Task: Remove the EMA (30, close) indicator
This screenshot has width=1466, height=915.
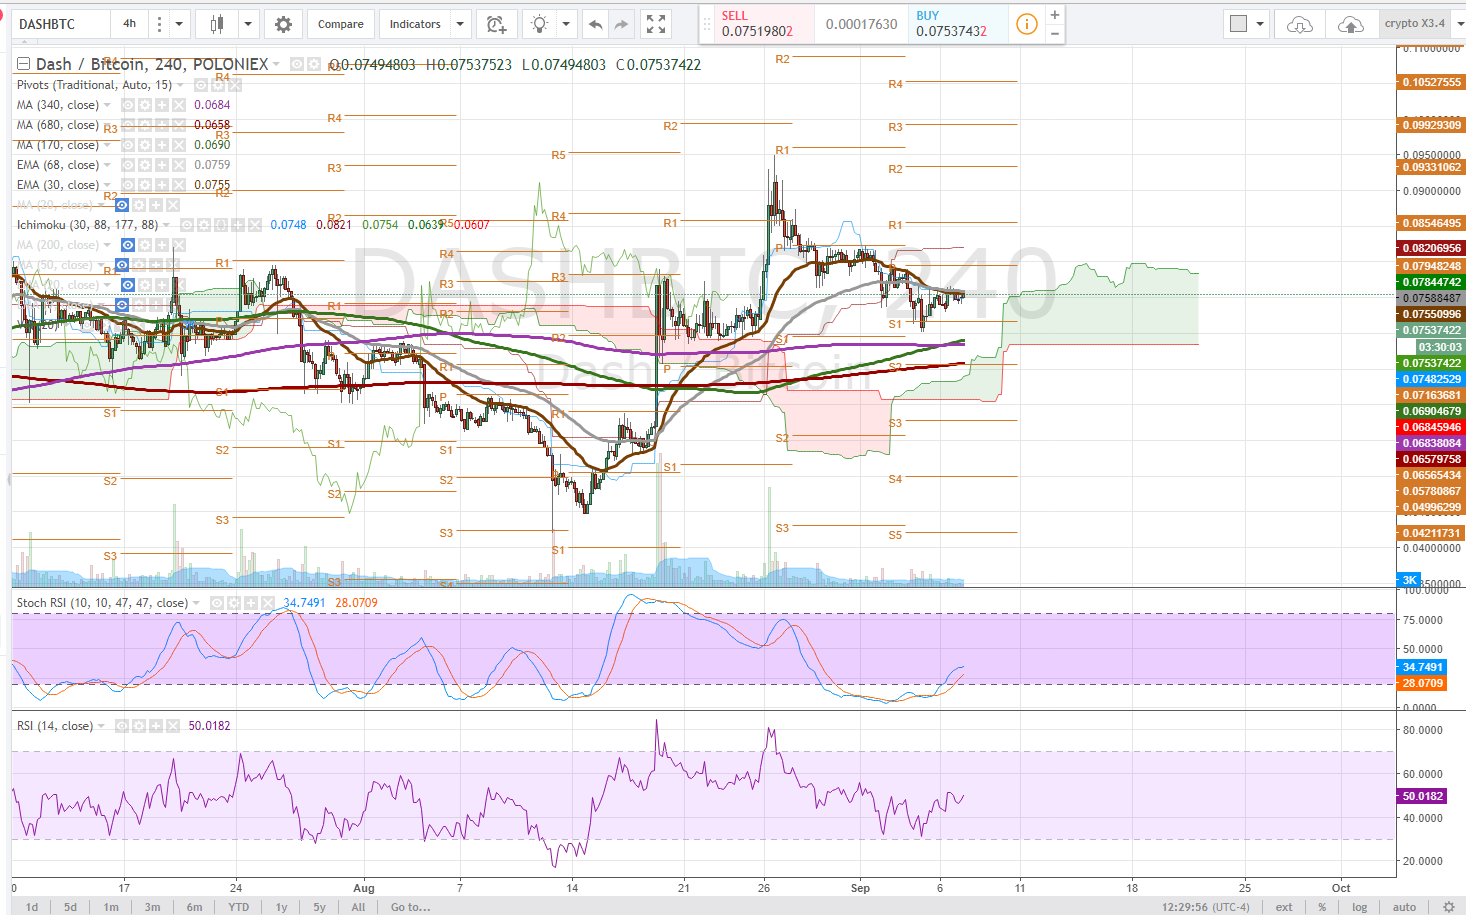Action: (178, 185)
